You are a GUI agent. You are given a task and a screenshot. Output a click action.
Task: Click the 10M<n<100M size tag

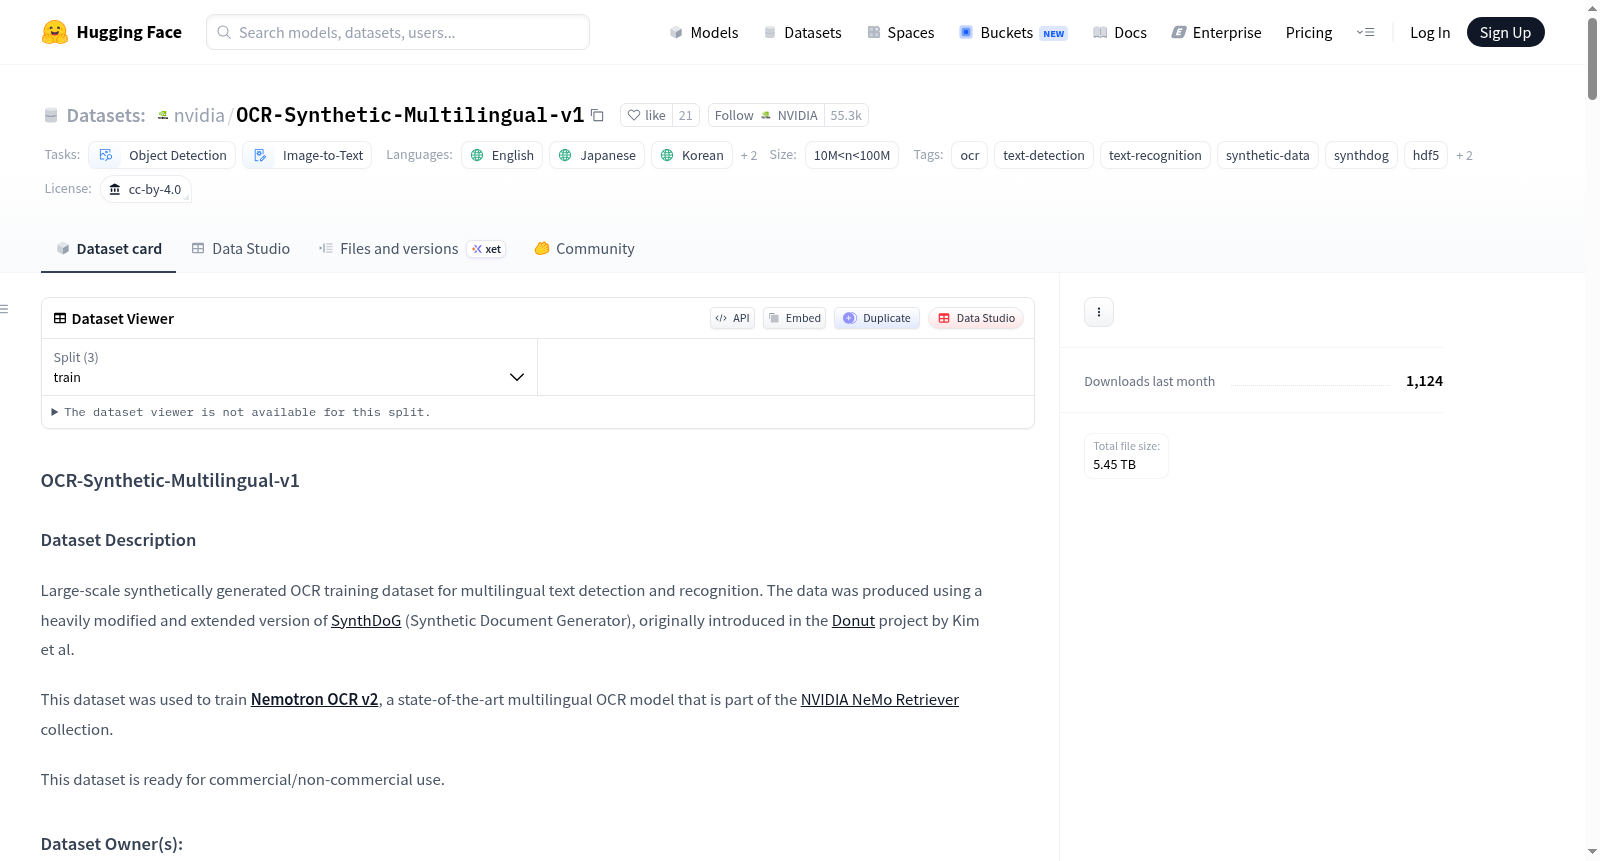point(852,155)
